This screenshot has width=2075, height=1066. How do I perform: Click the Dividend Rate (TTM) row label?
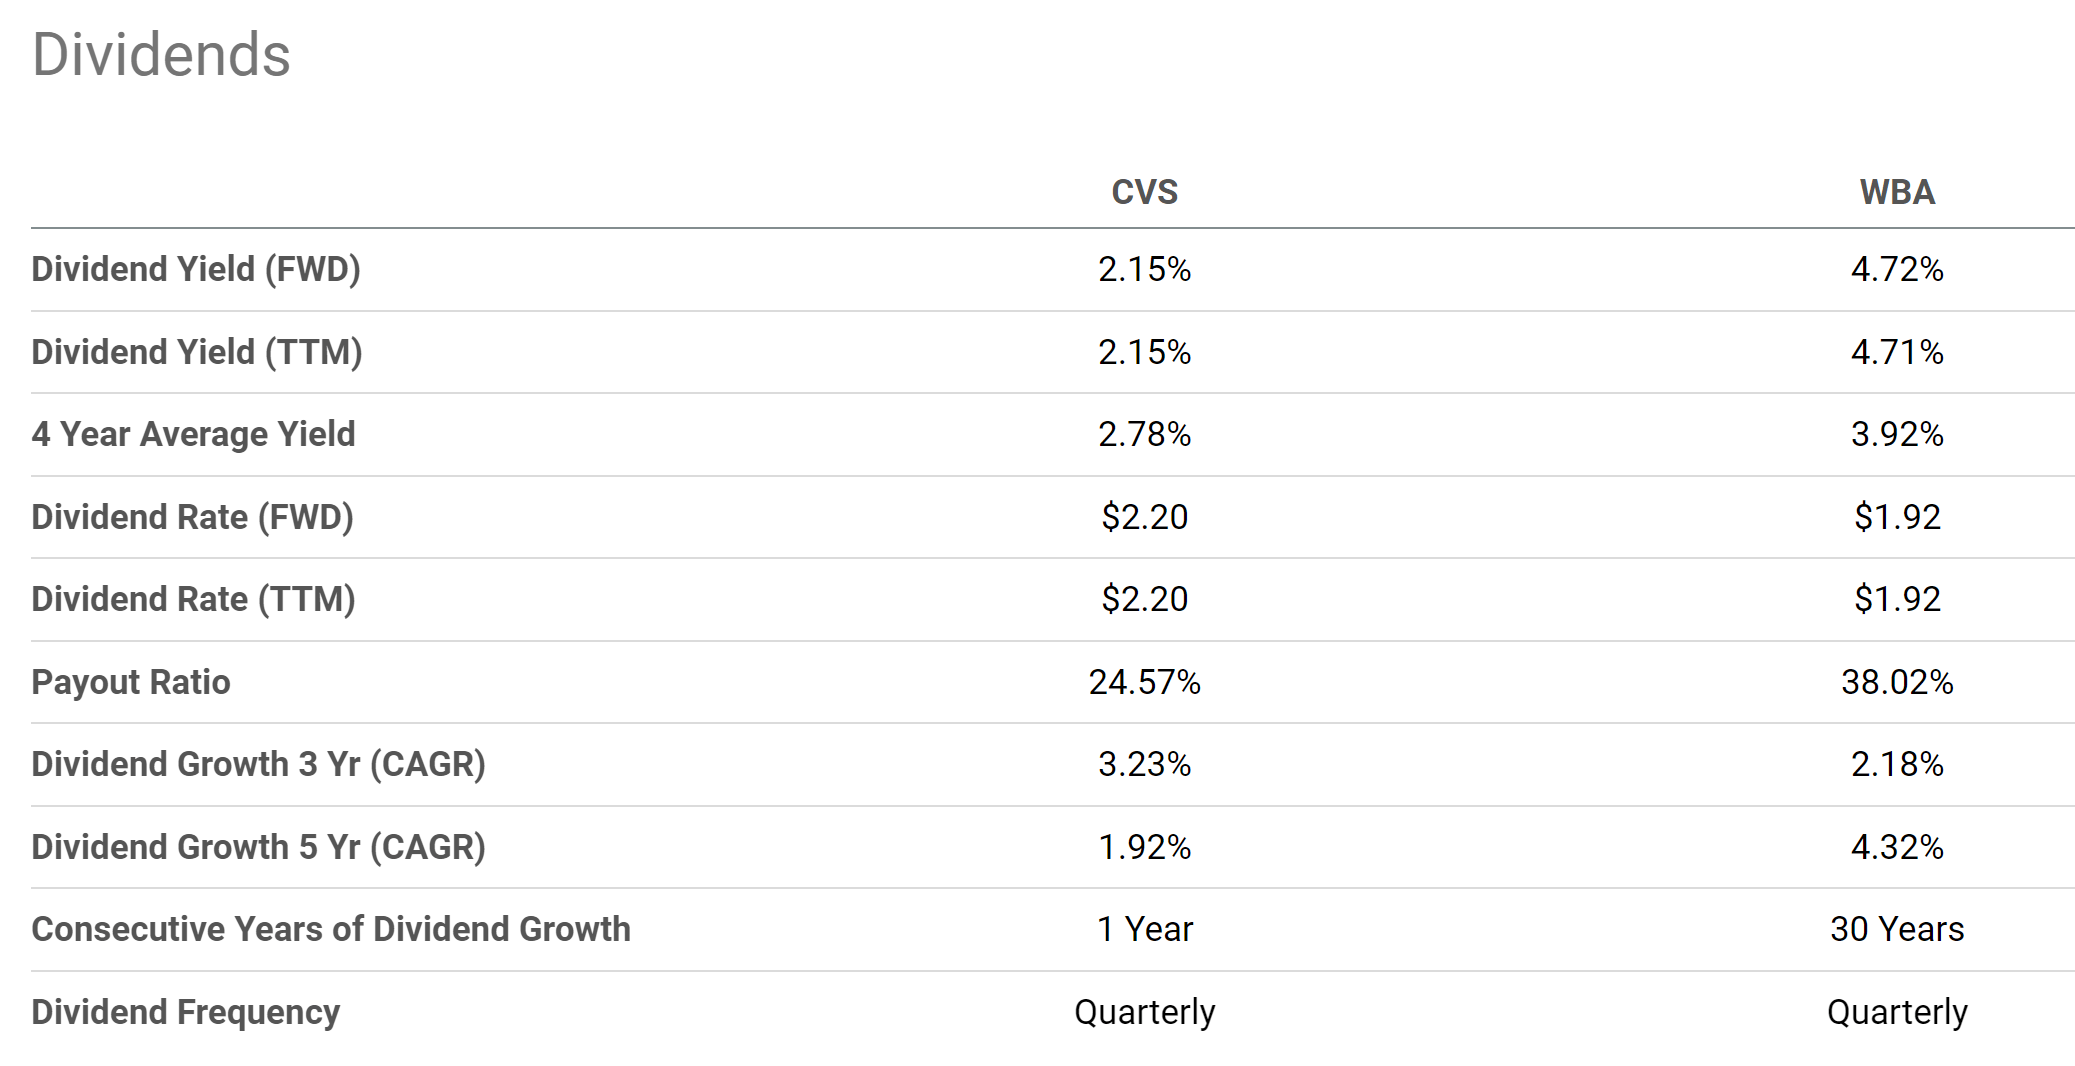pos(193,599)
